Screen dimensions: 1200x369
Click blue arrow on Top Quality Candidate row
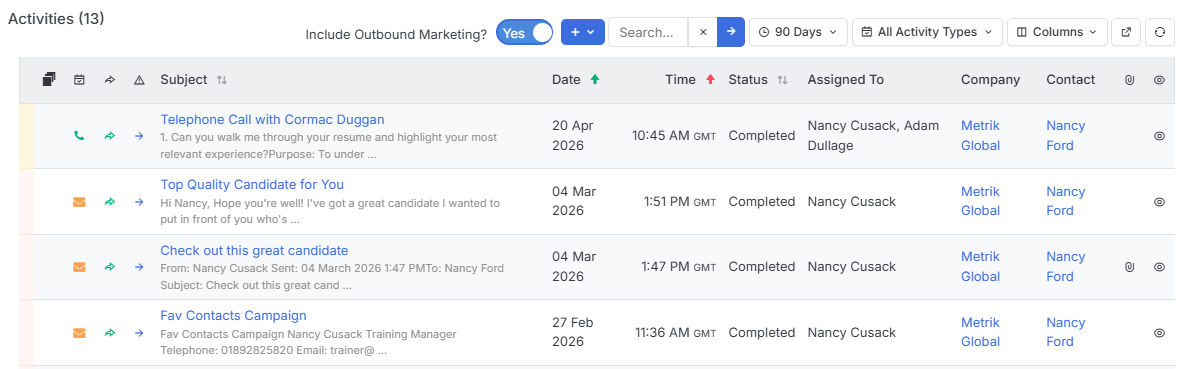coord(139,202)
